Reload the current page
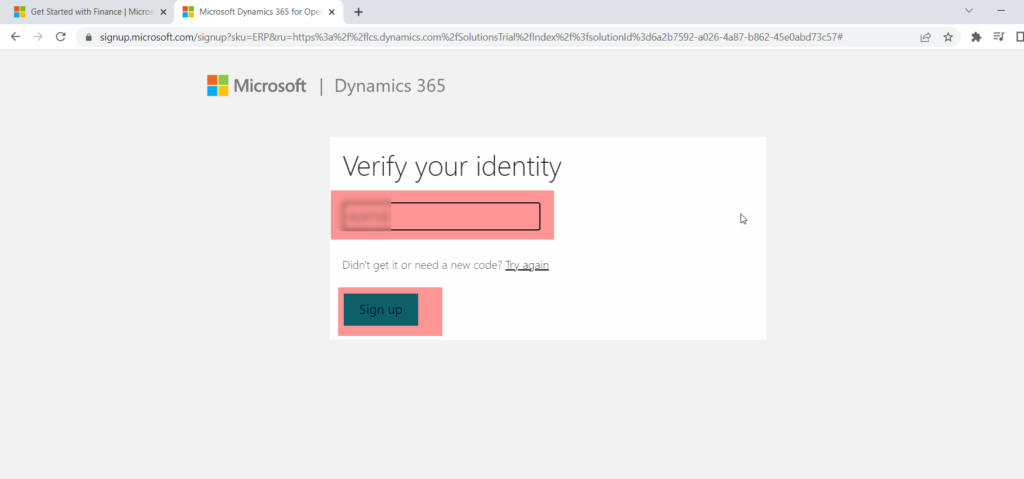The width and height of the screenshot is (1024, 479). [x=61, y=37]
